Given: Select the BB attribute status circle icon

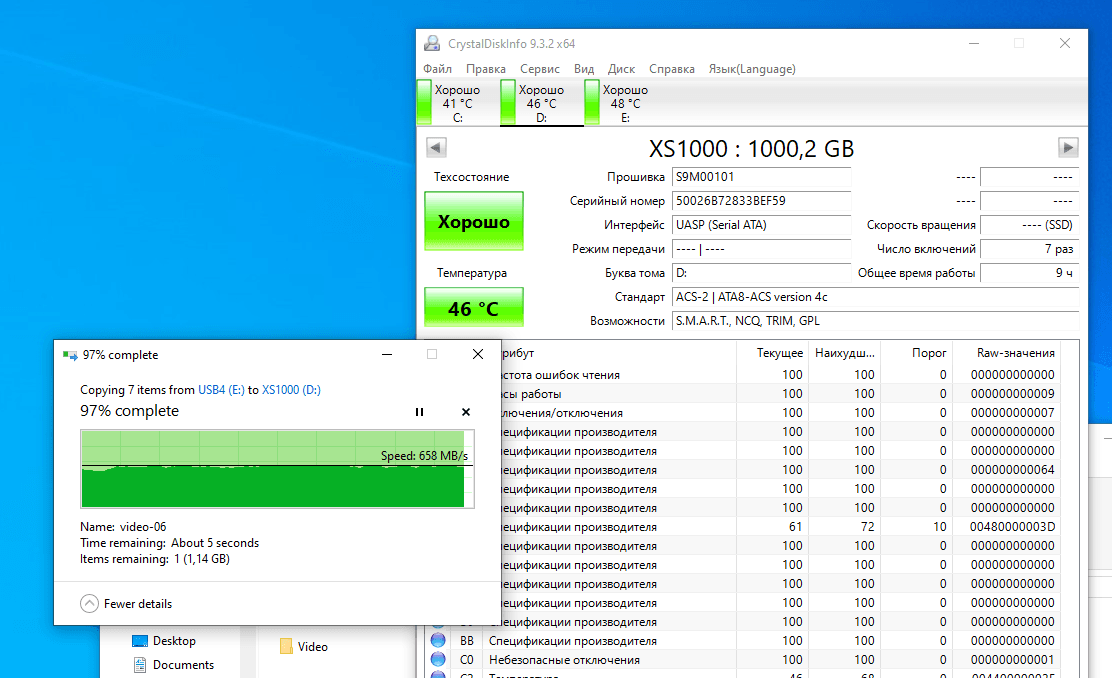Looking at the screenshot, I should 438,640.
